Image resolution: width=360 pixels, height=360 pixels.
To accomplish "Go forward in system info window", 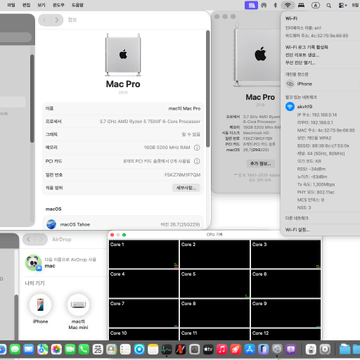I will (57, 20).
